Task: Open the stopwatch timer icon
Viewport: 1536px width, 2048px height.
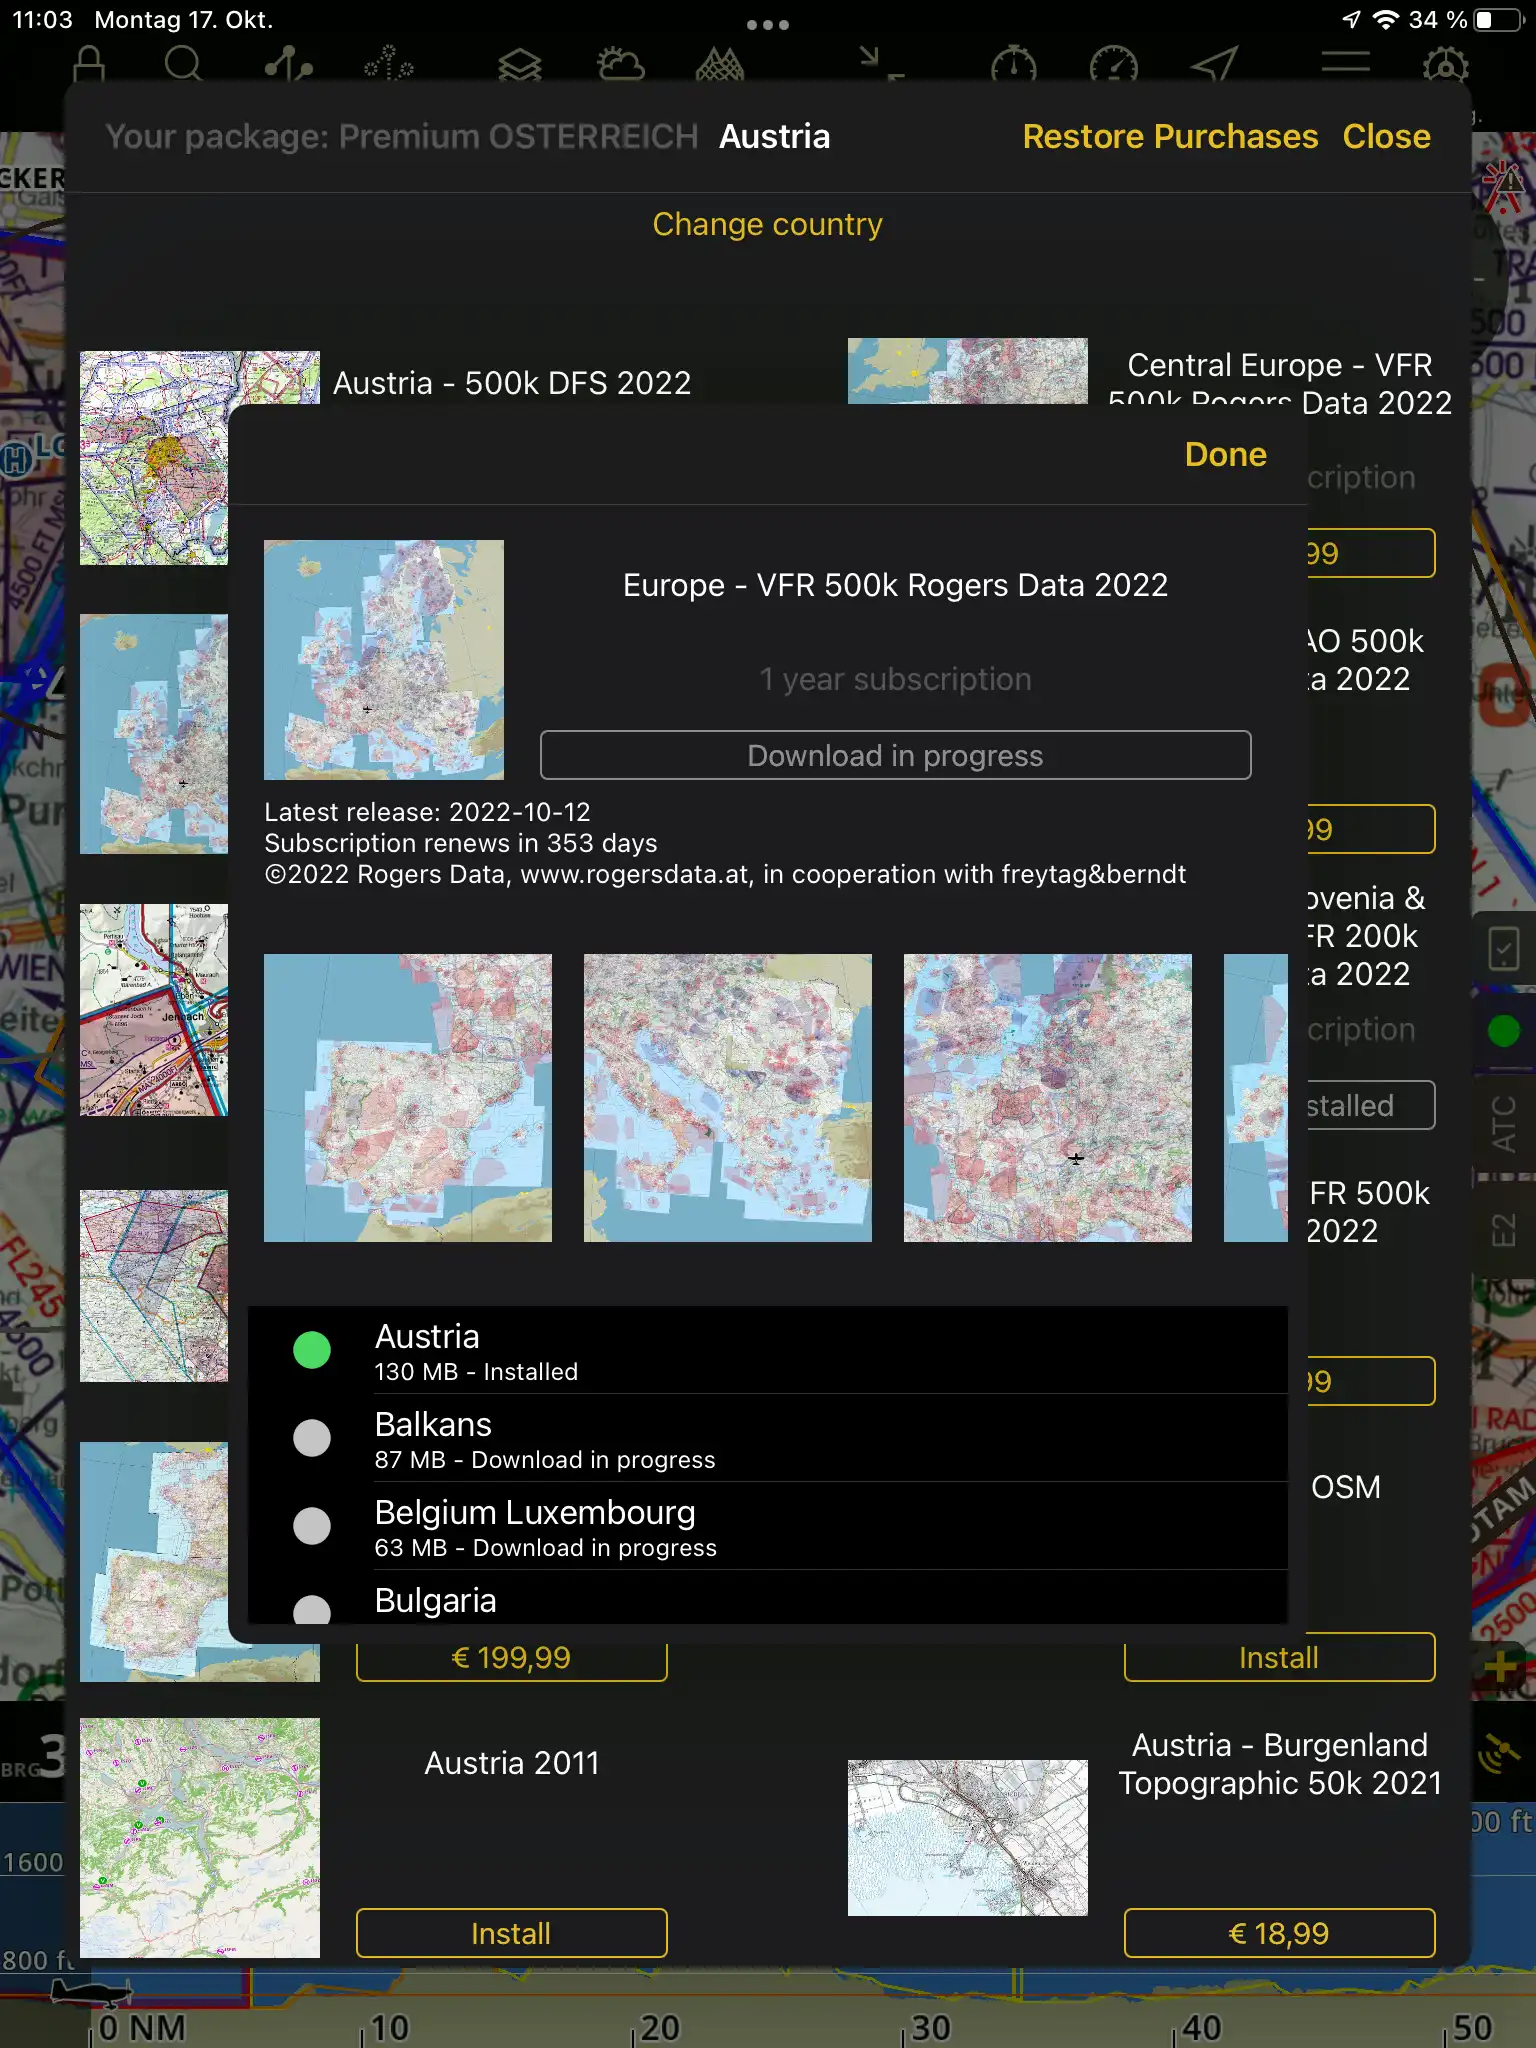Action: pyautogui.click(x=1013, y=66)
